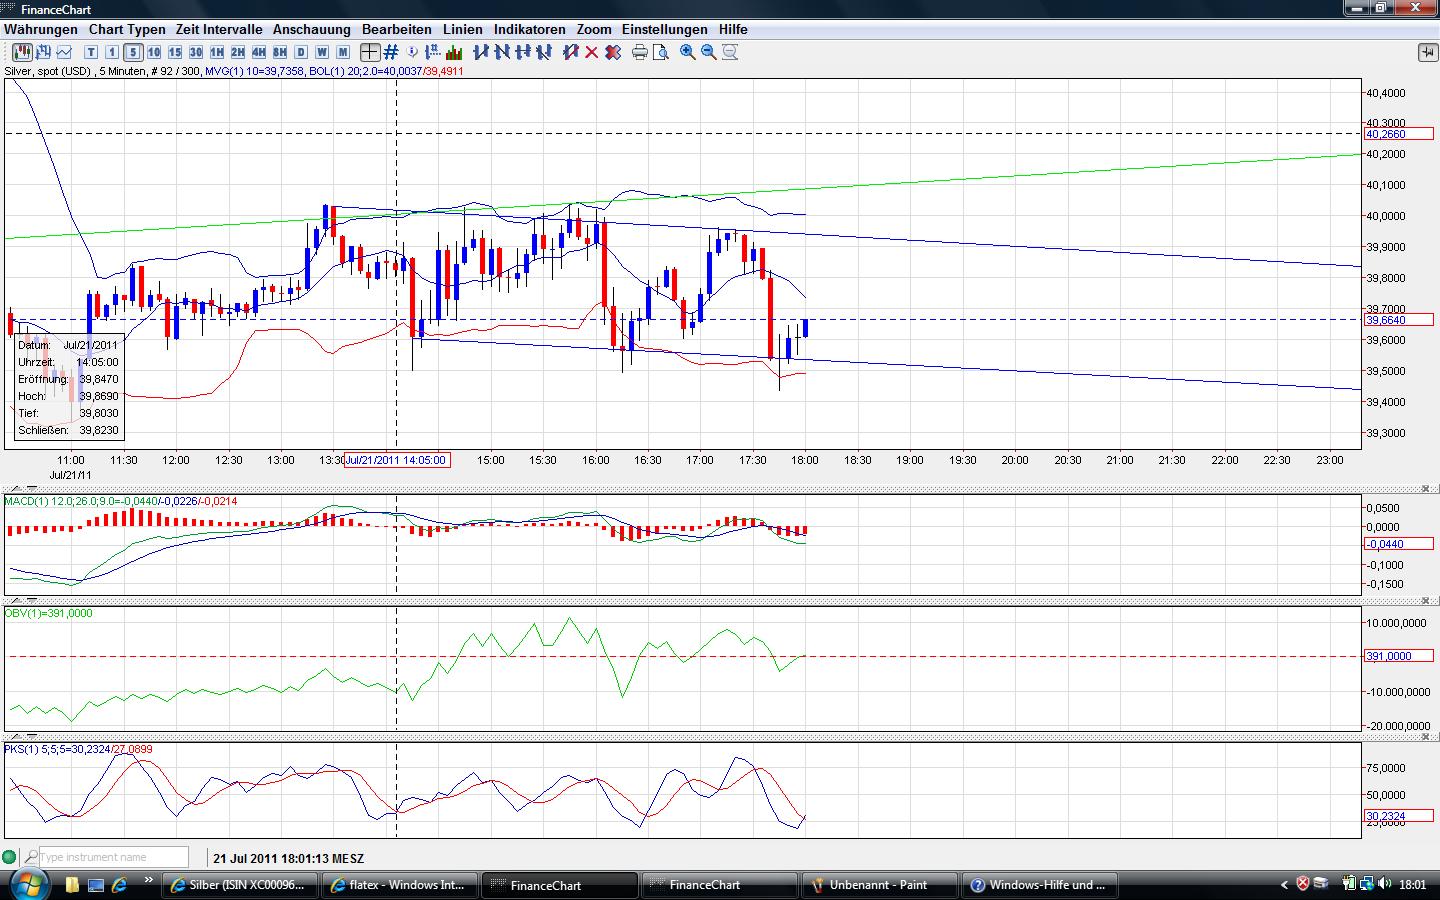Click the 40,2660 price level marker
This screenshot has height=900, width=1440.
pos(1398,134)
